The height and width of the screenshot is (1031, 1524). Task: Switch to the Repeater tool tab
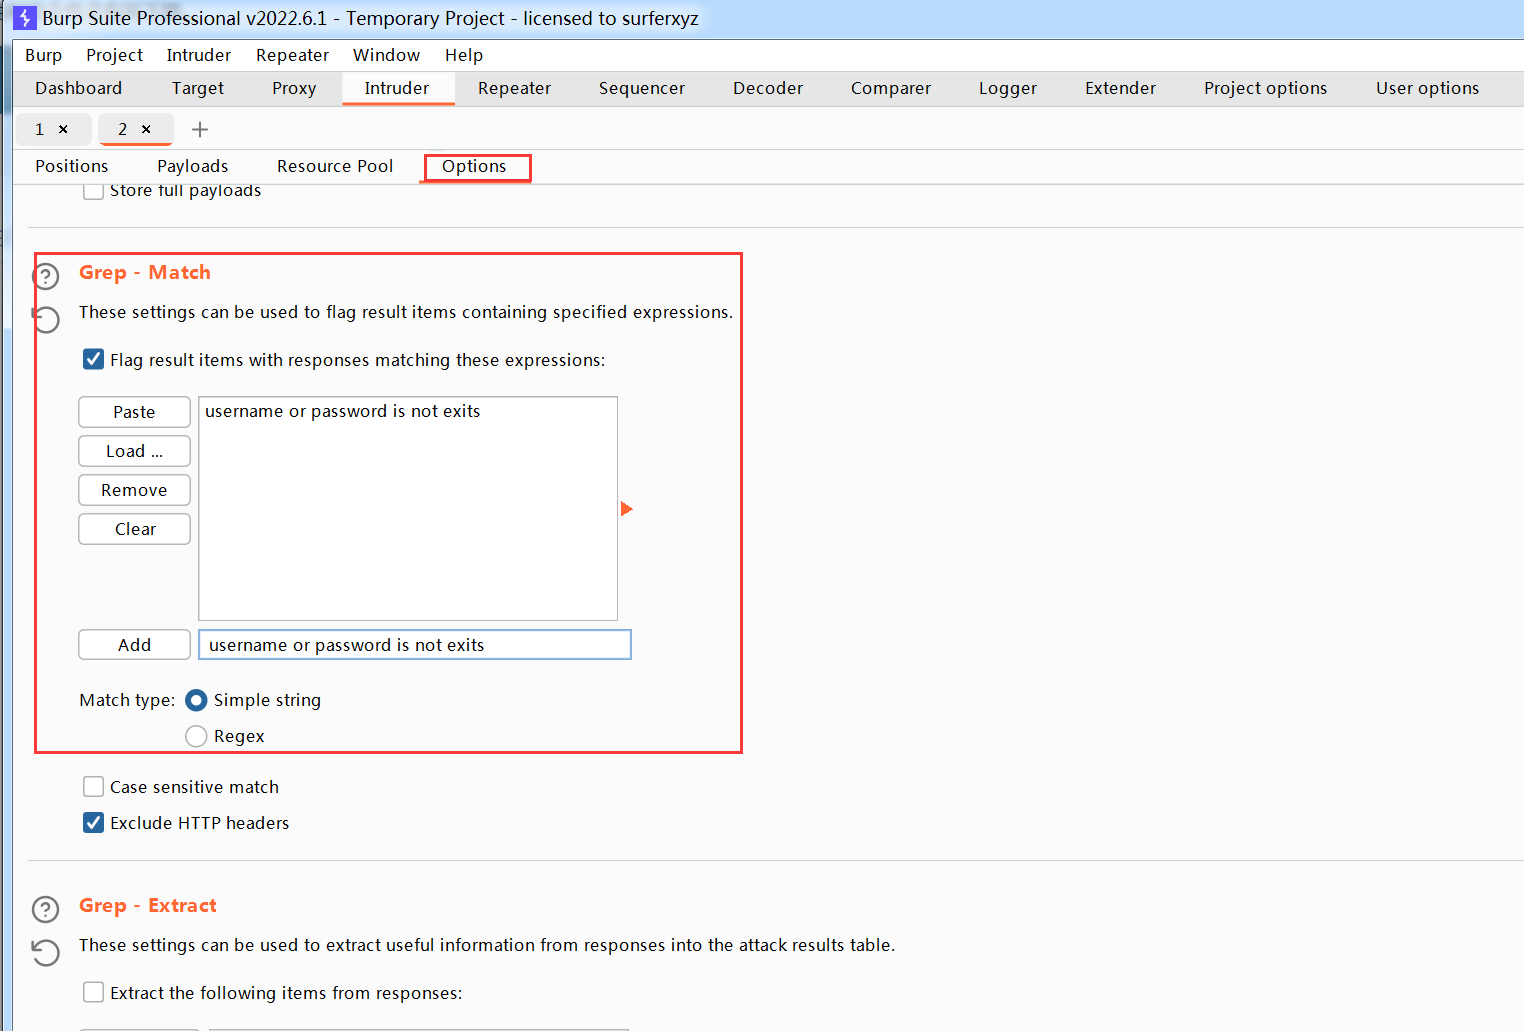pos(514,88)
